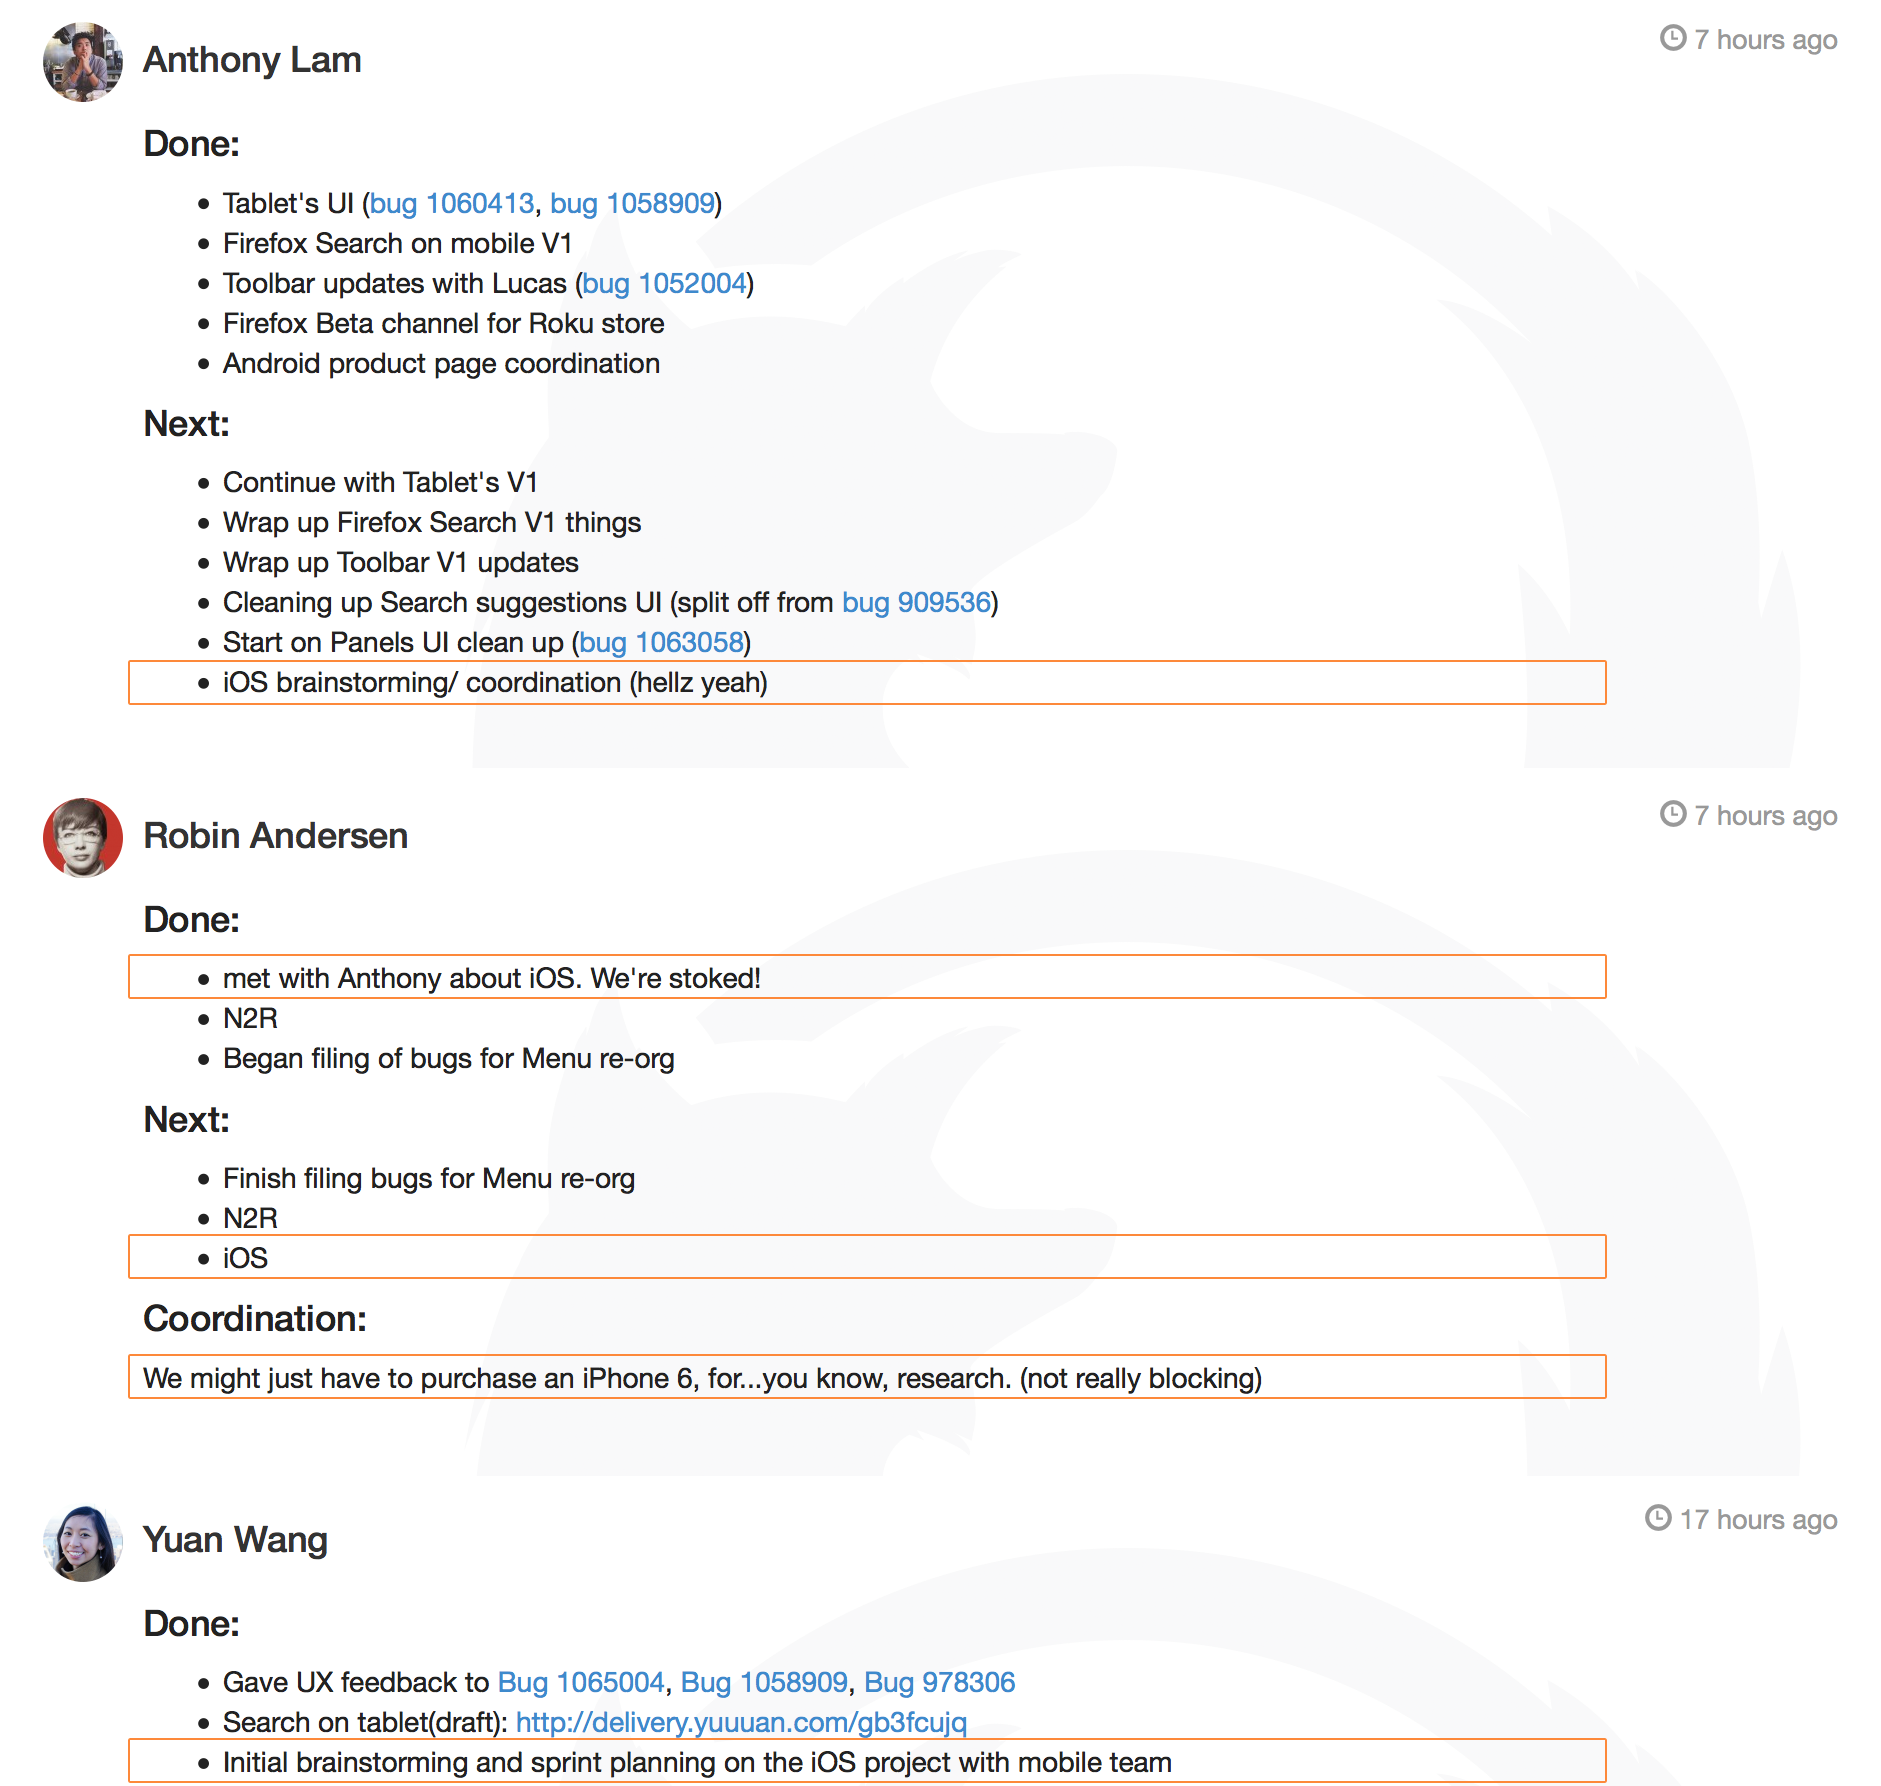Open bug 1060413 link

pyautogui.click(x=452, y=203)
